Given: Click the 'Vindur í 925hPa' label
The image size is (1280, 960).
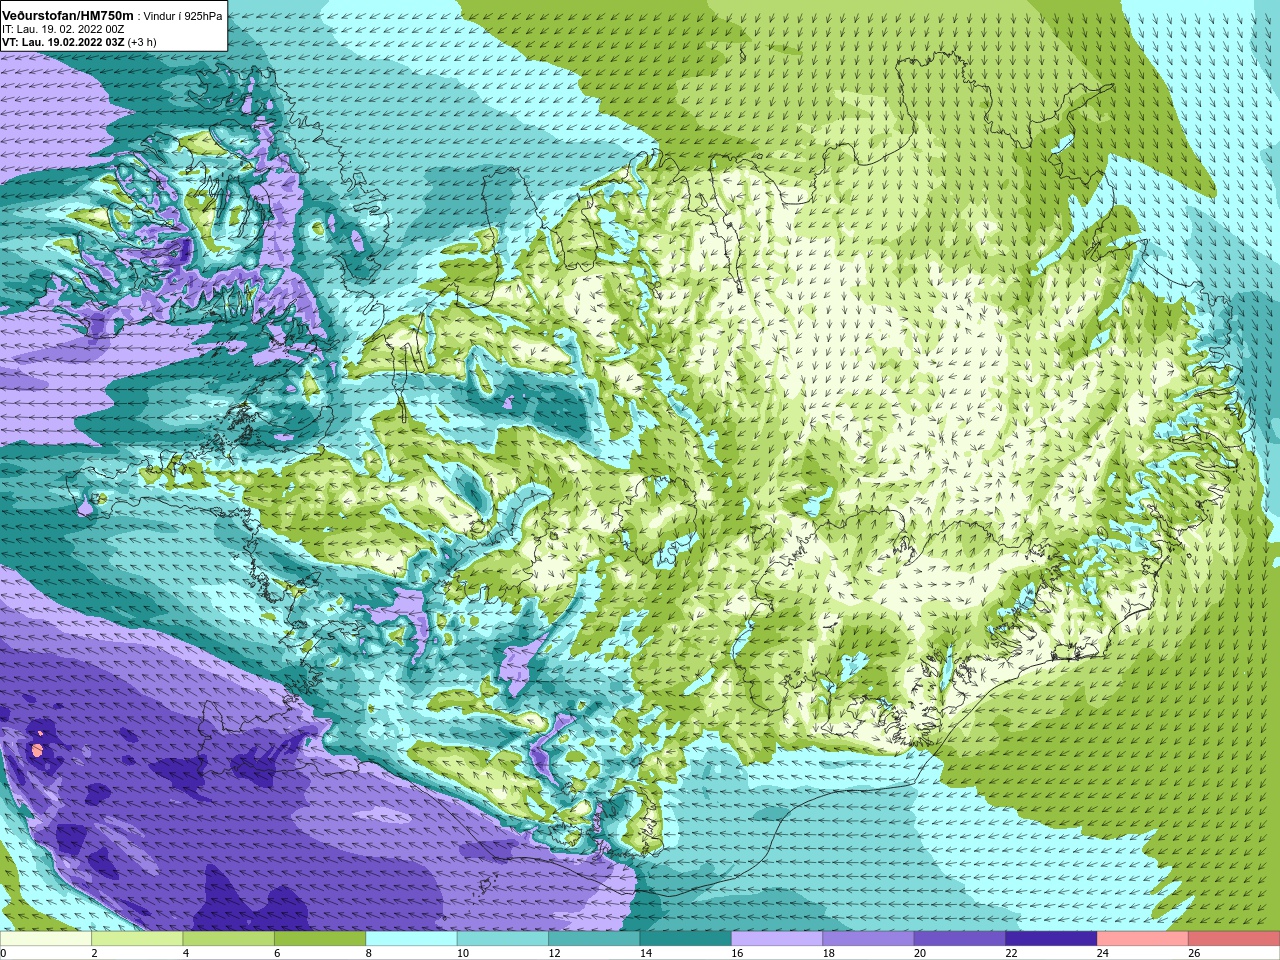Looking at the screenshot, I should pos(183,16).
